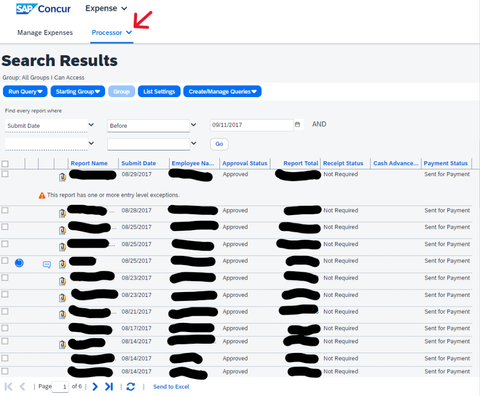The height and width of the screenshot is (396, 480).
Task: Sort by Receipt Status column header
Action: (x=343, y=163)
